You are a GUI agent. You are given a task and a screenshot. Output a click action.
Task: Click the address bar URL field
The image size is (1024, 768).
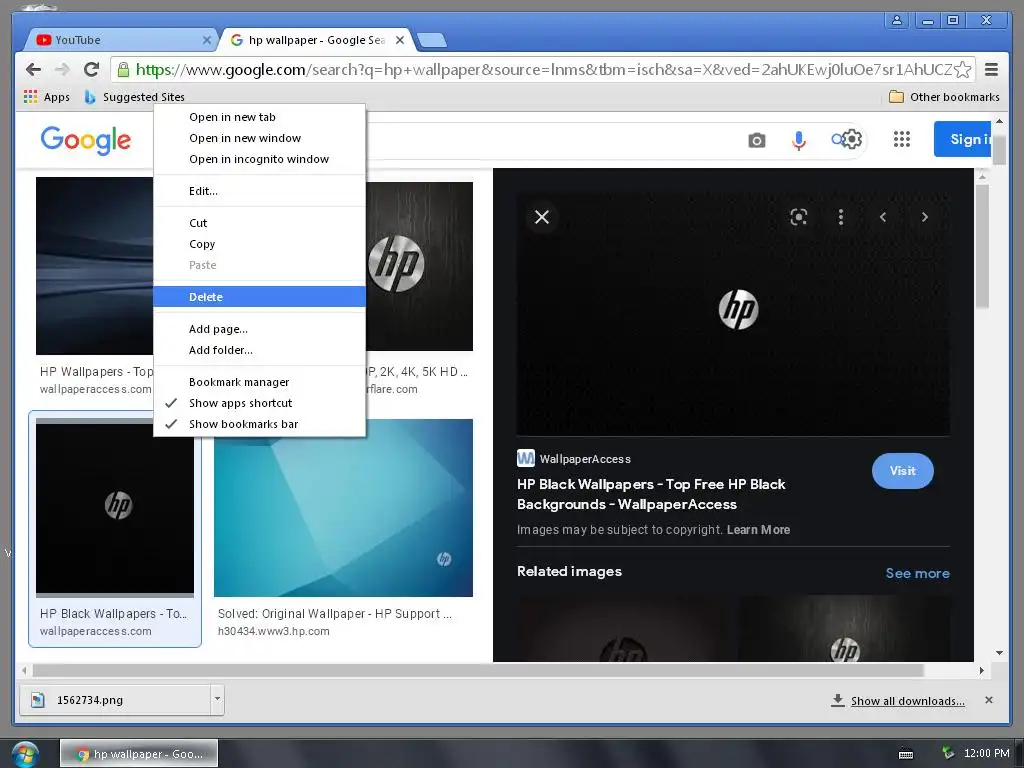coord(543,69)
